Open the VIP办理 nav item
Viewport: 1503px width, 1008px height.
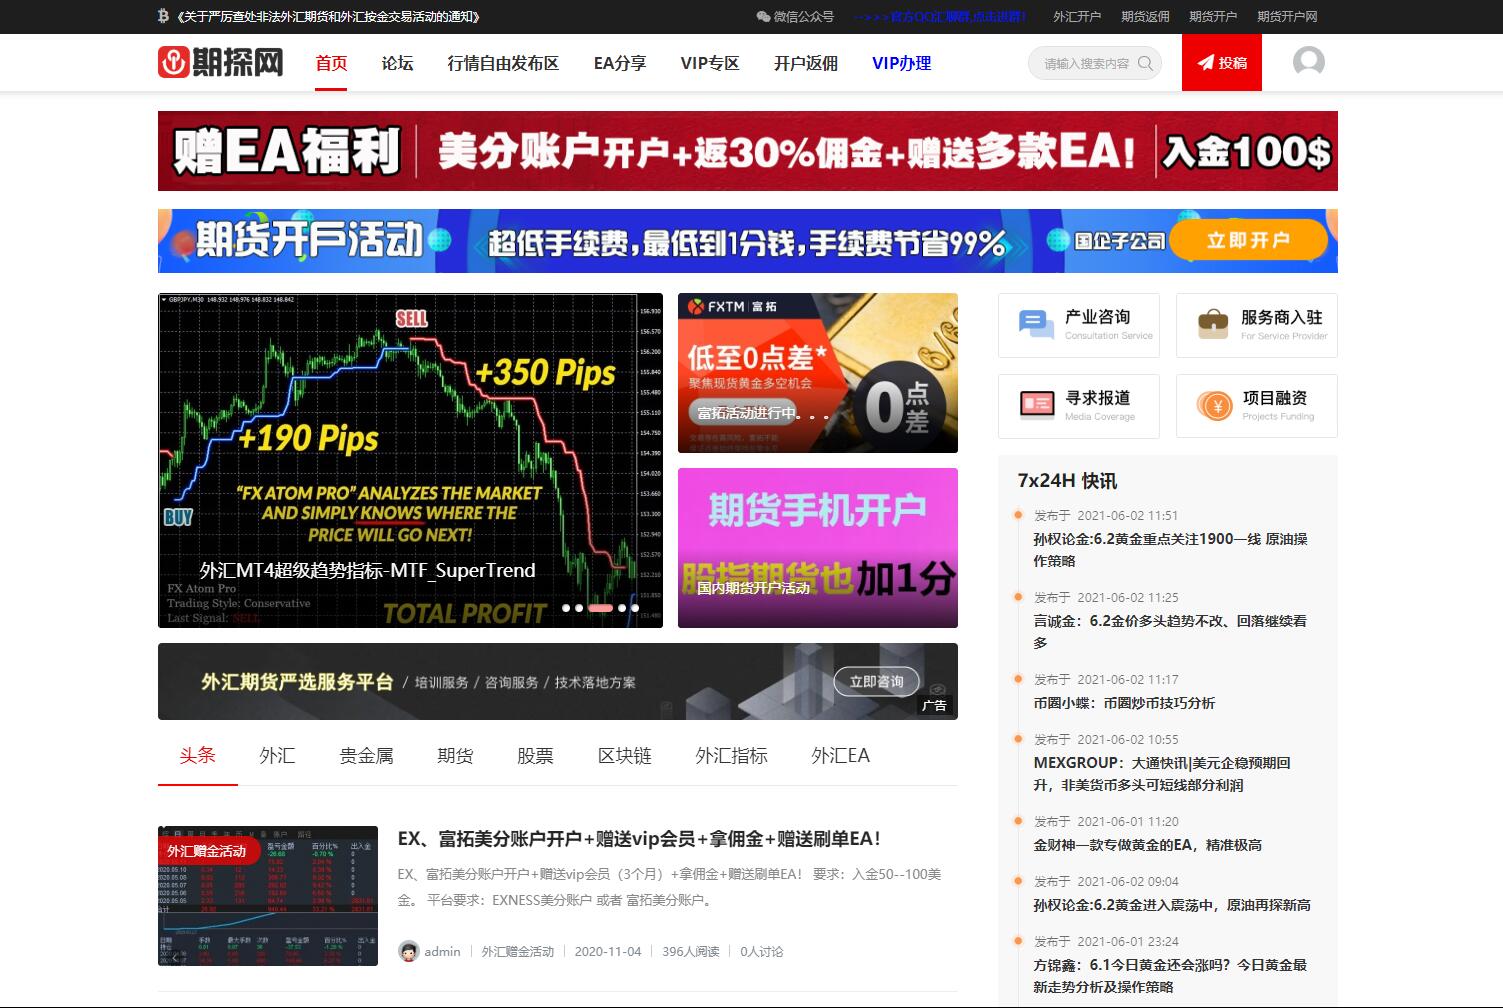[901, 63]
